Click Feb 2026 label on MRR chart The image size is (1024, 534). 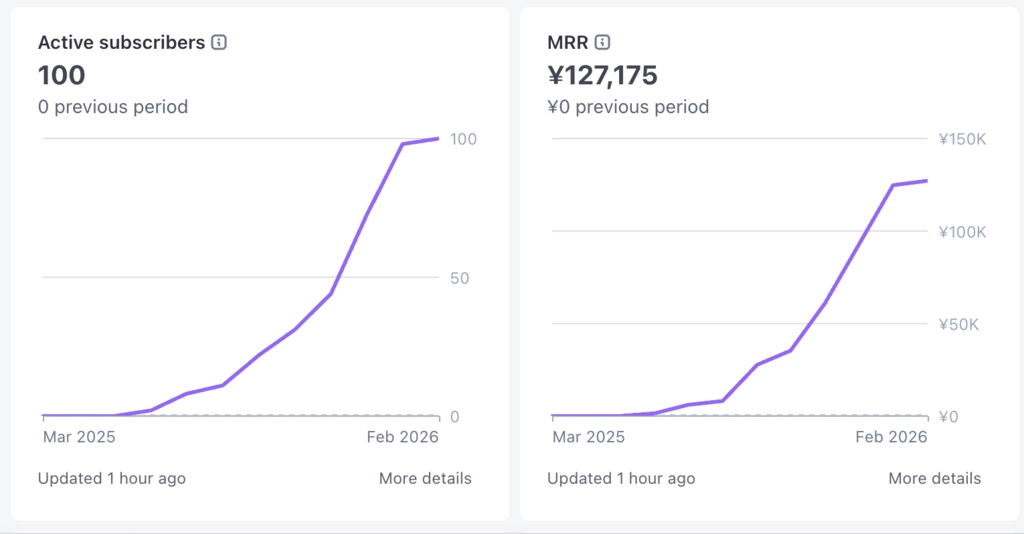point(892,437)
